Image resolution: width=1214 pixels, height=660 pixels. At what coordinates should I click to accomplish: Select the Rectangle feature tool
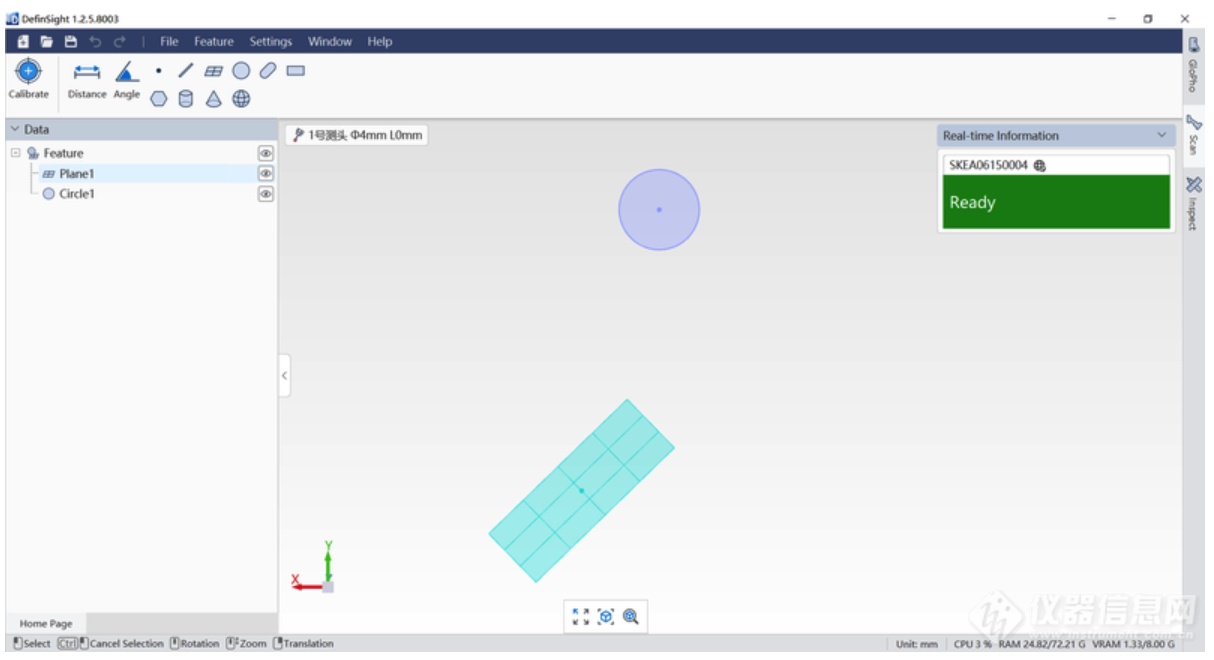click(x=295, y=71)
